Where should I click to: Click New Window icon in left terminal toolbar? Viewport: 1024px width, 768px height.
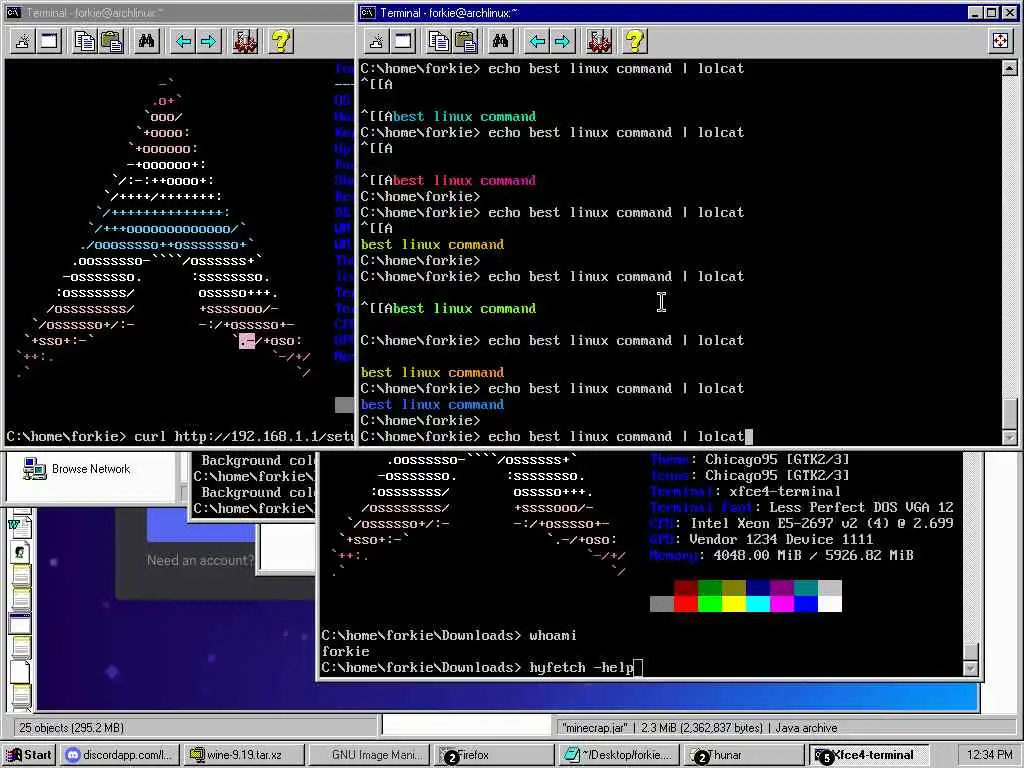pyautogui.click(x=50, y=42)
